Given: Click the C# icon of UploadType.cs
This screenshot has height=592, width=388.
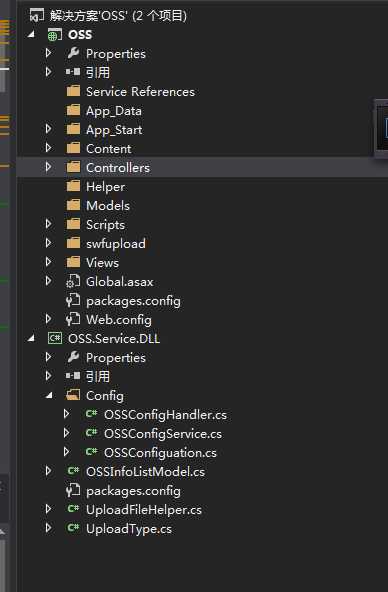Looking at the screenshot, I should (73, 528).
